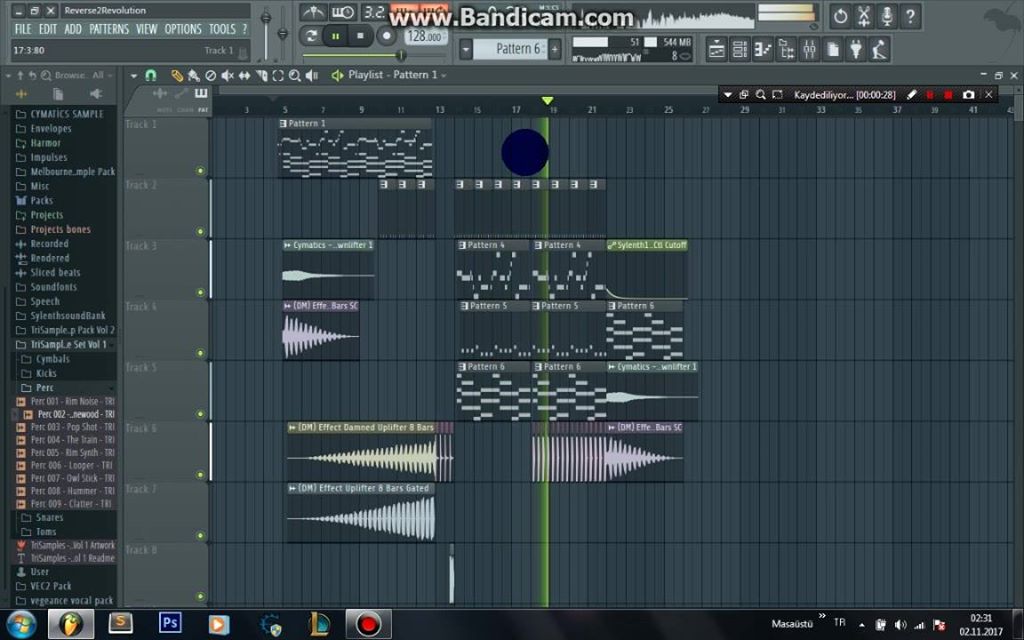Toggle pattern/song loop mode button
Image resolution: width=1024 pixels, height=640 pixels.
(312, 36)
